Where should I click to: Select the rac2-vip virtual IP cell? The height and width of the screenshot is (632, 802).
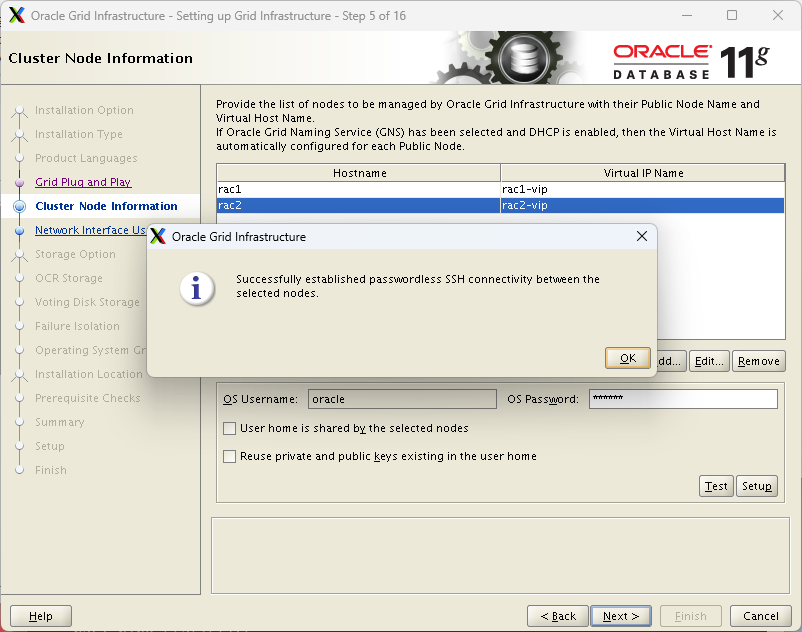click(642, 205)
